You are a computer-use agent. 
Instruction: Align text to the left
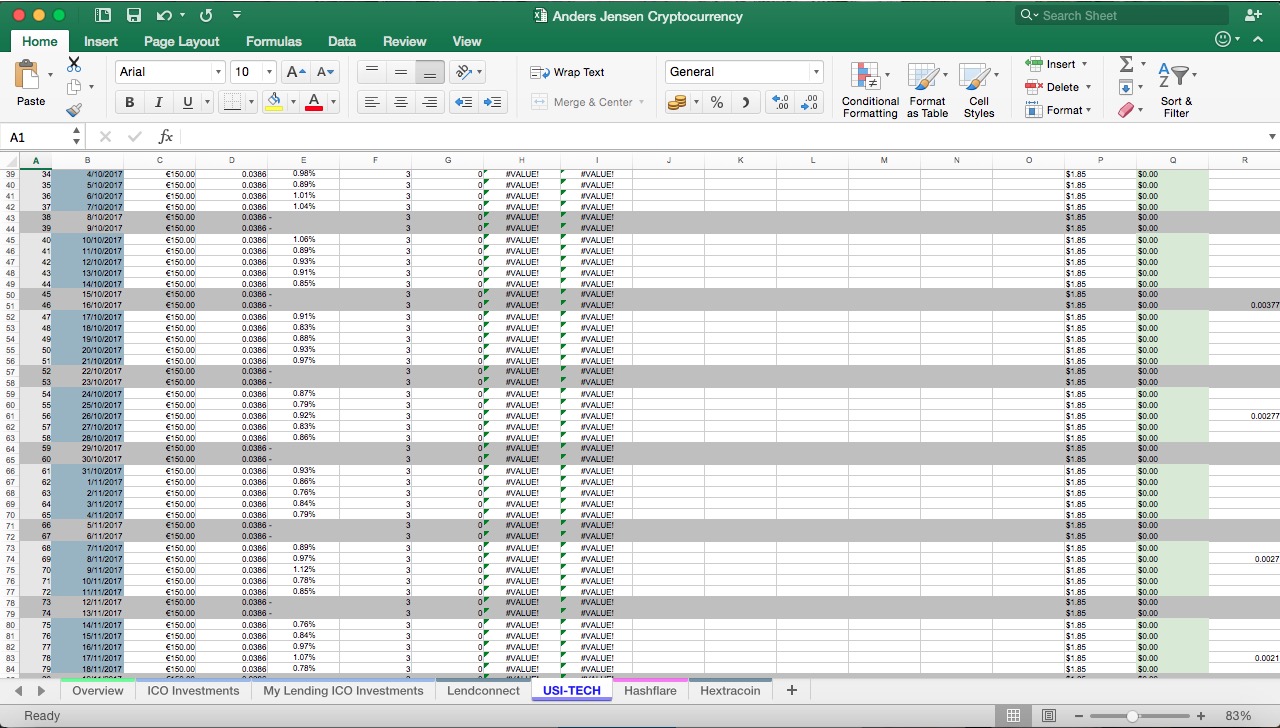[x=372, y=102]
